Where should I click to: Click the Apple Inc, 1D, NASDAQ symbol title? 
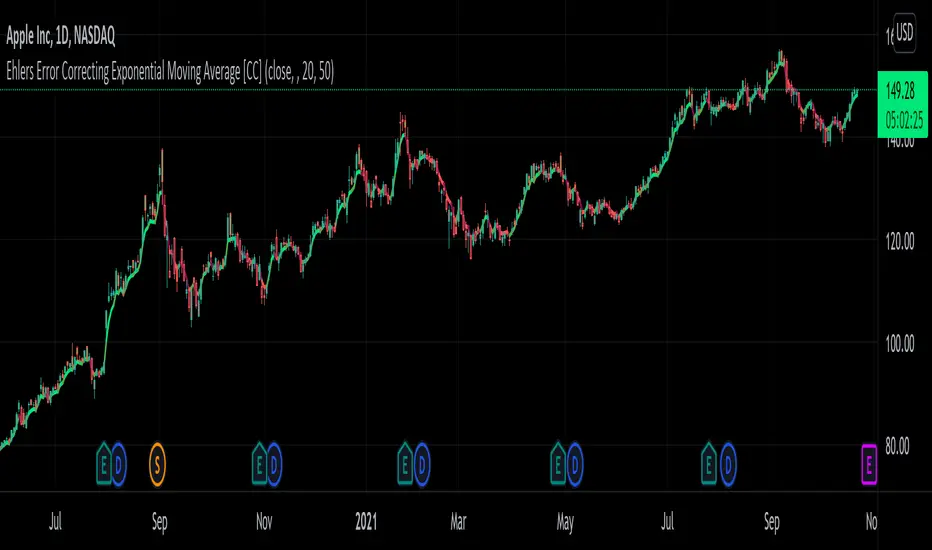click(x=61, y=36)
